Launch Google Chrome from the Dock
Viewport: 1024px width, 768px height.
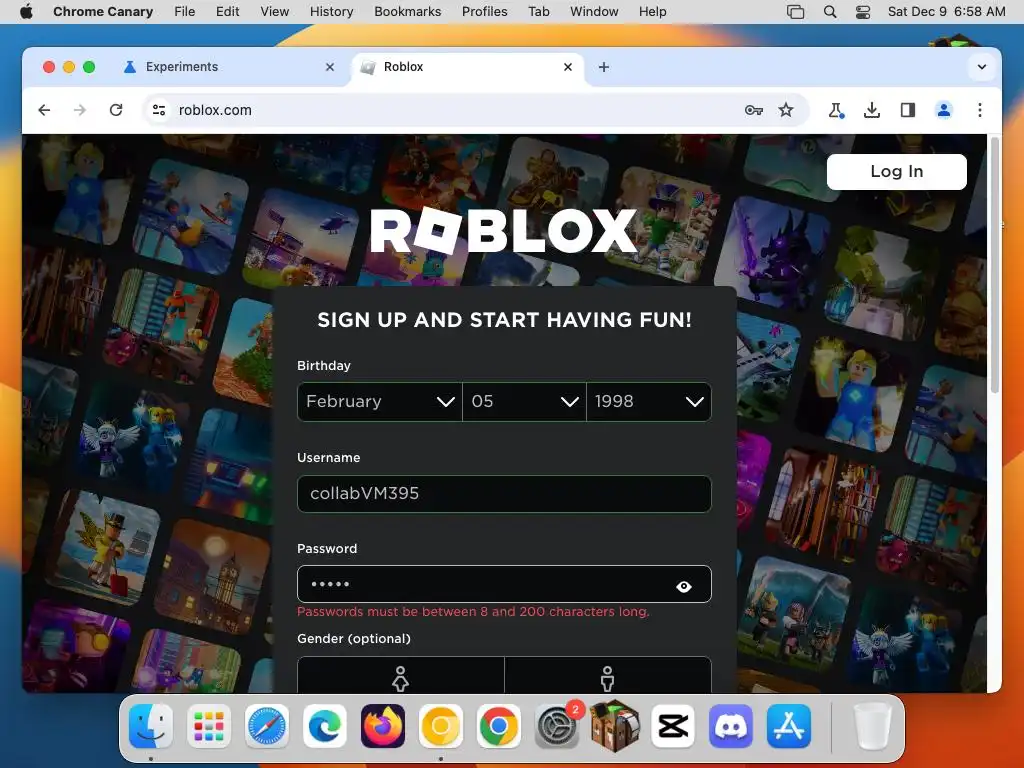[498, 726]
